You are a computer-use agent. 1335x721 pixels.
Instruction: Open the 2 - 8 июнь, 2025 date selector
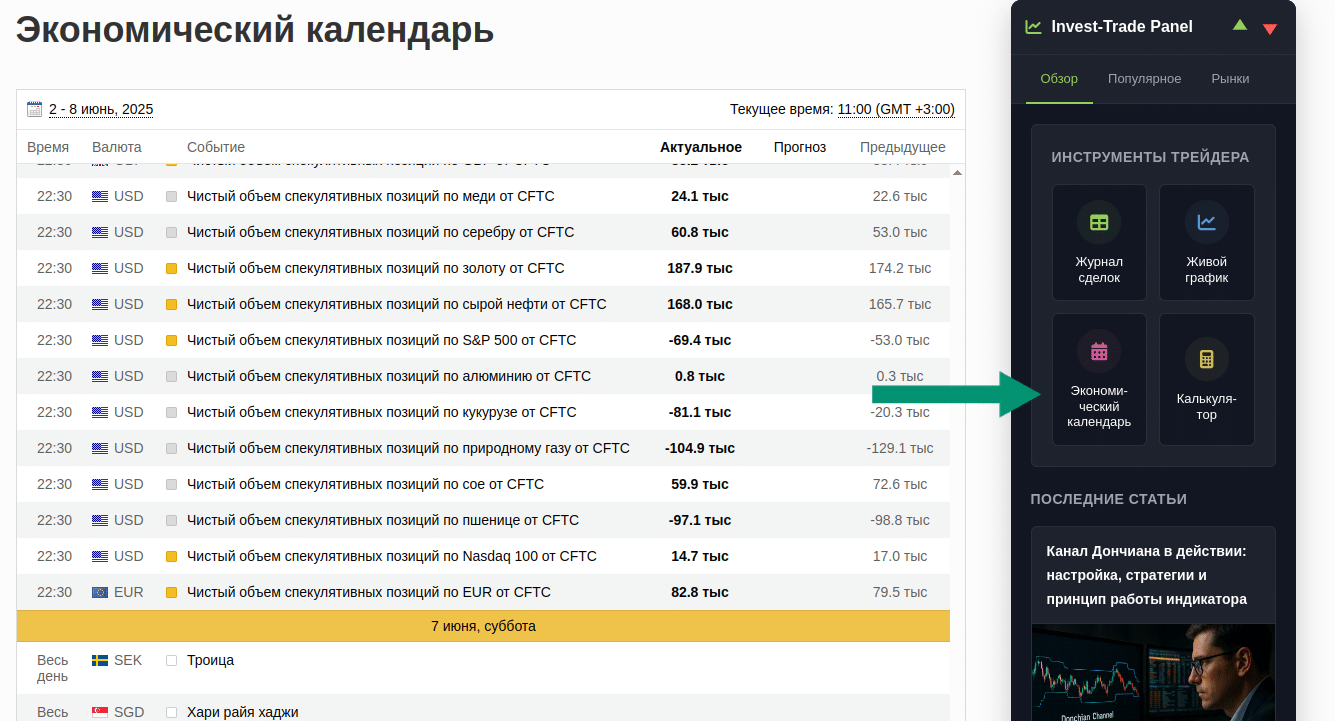coord(101,109)
